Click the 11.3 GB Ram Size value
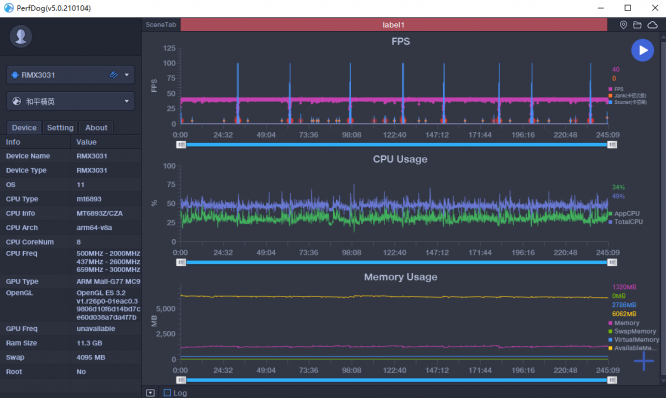666x398 pixels. (90, 343)
